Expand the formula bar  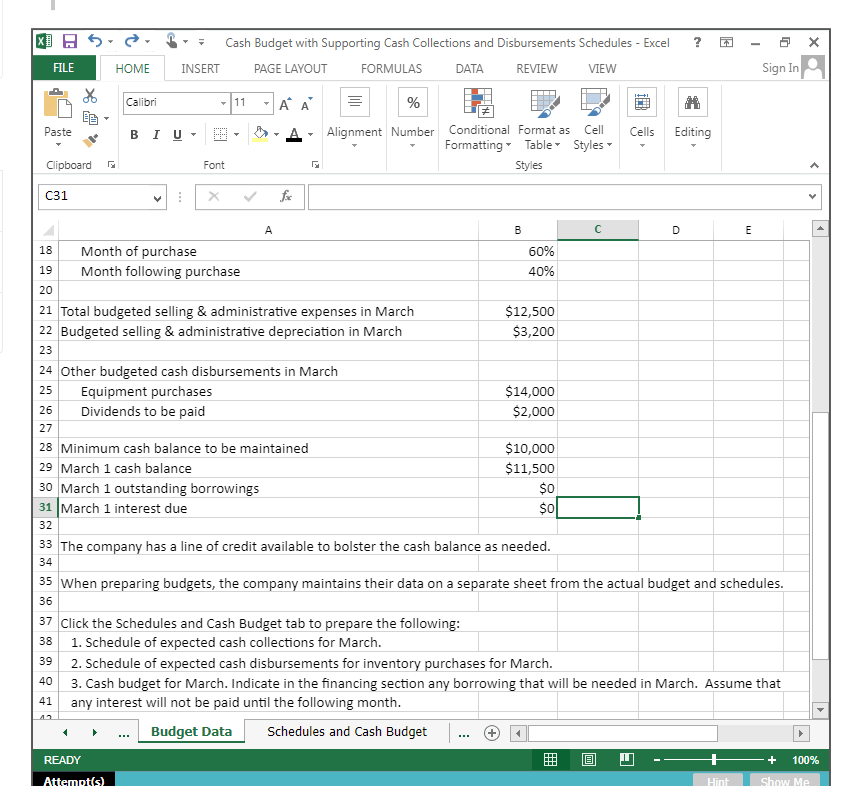tap(812, 196)
